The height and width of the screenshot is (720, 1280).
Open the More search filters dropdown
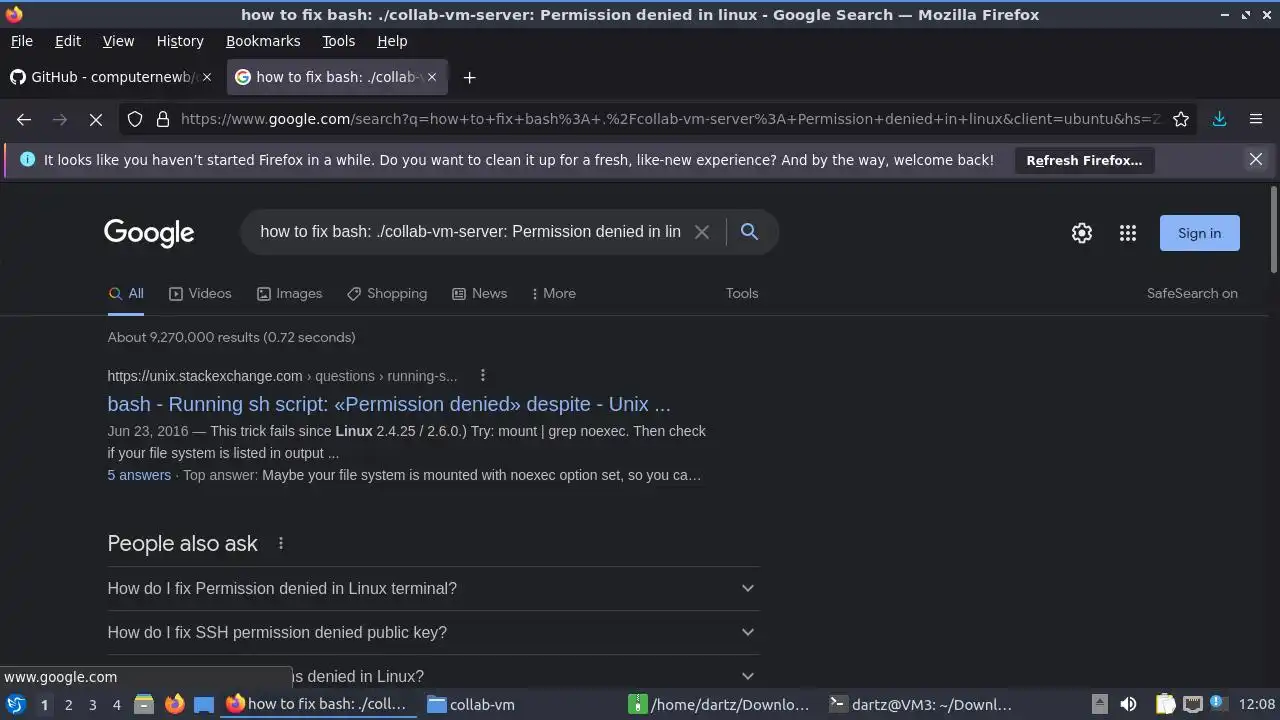(x=553, y=293)
